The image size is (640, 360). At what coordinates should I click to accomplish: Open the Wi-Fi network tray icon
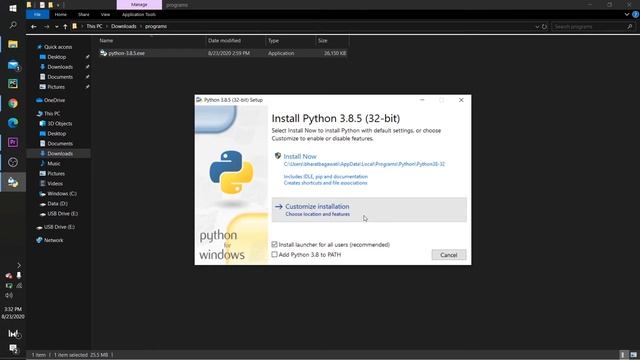coord(19,286)
